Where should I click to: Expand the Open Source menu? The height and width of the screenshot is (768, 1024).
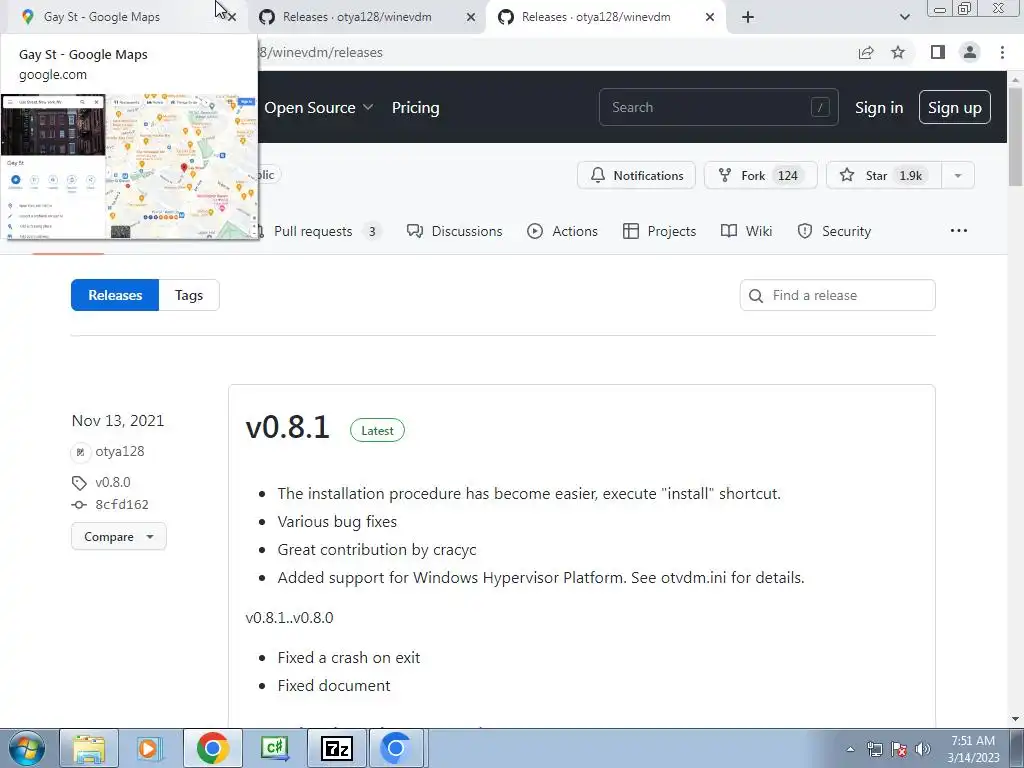click(x=319, y=108)
